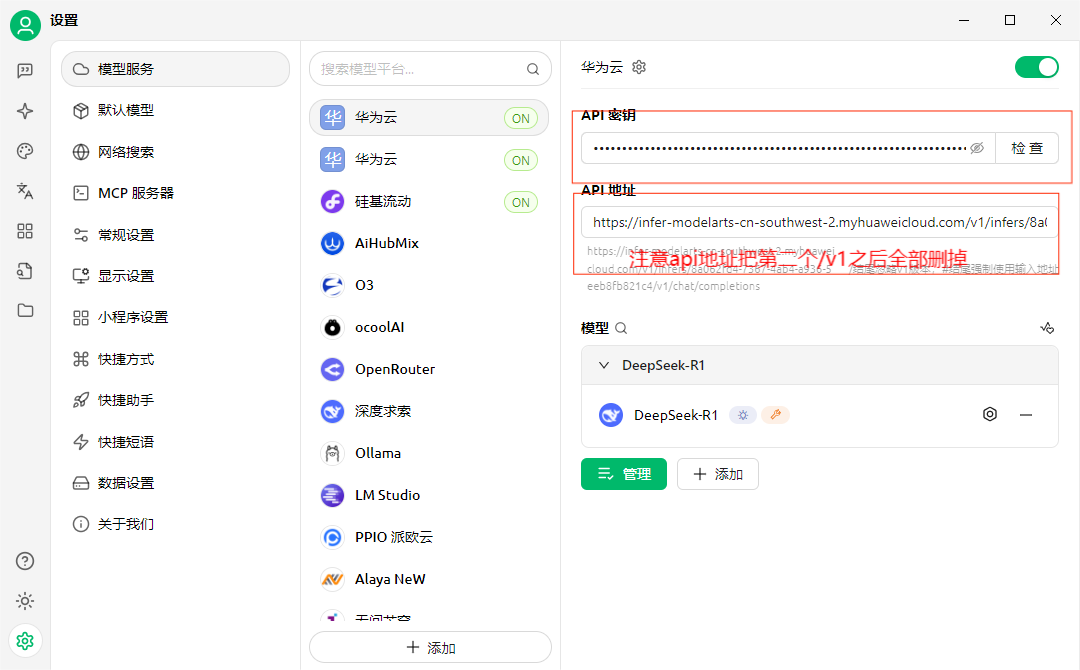This screenshot has height=670, width=1080.
Task: Click the 检查 API key button
Action: (x=1027, y=148)
